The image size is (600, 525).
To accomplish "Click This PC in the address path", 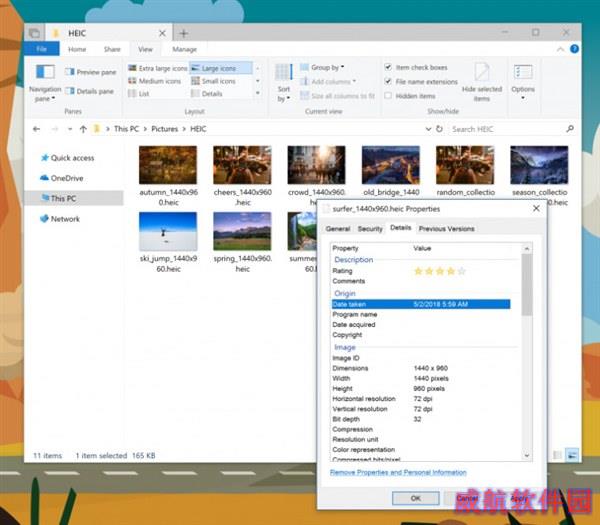I will click(x=126, y=129).
